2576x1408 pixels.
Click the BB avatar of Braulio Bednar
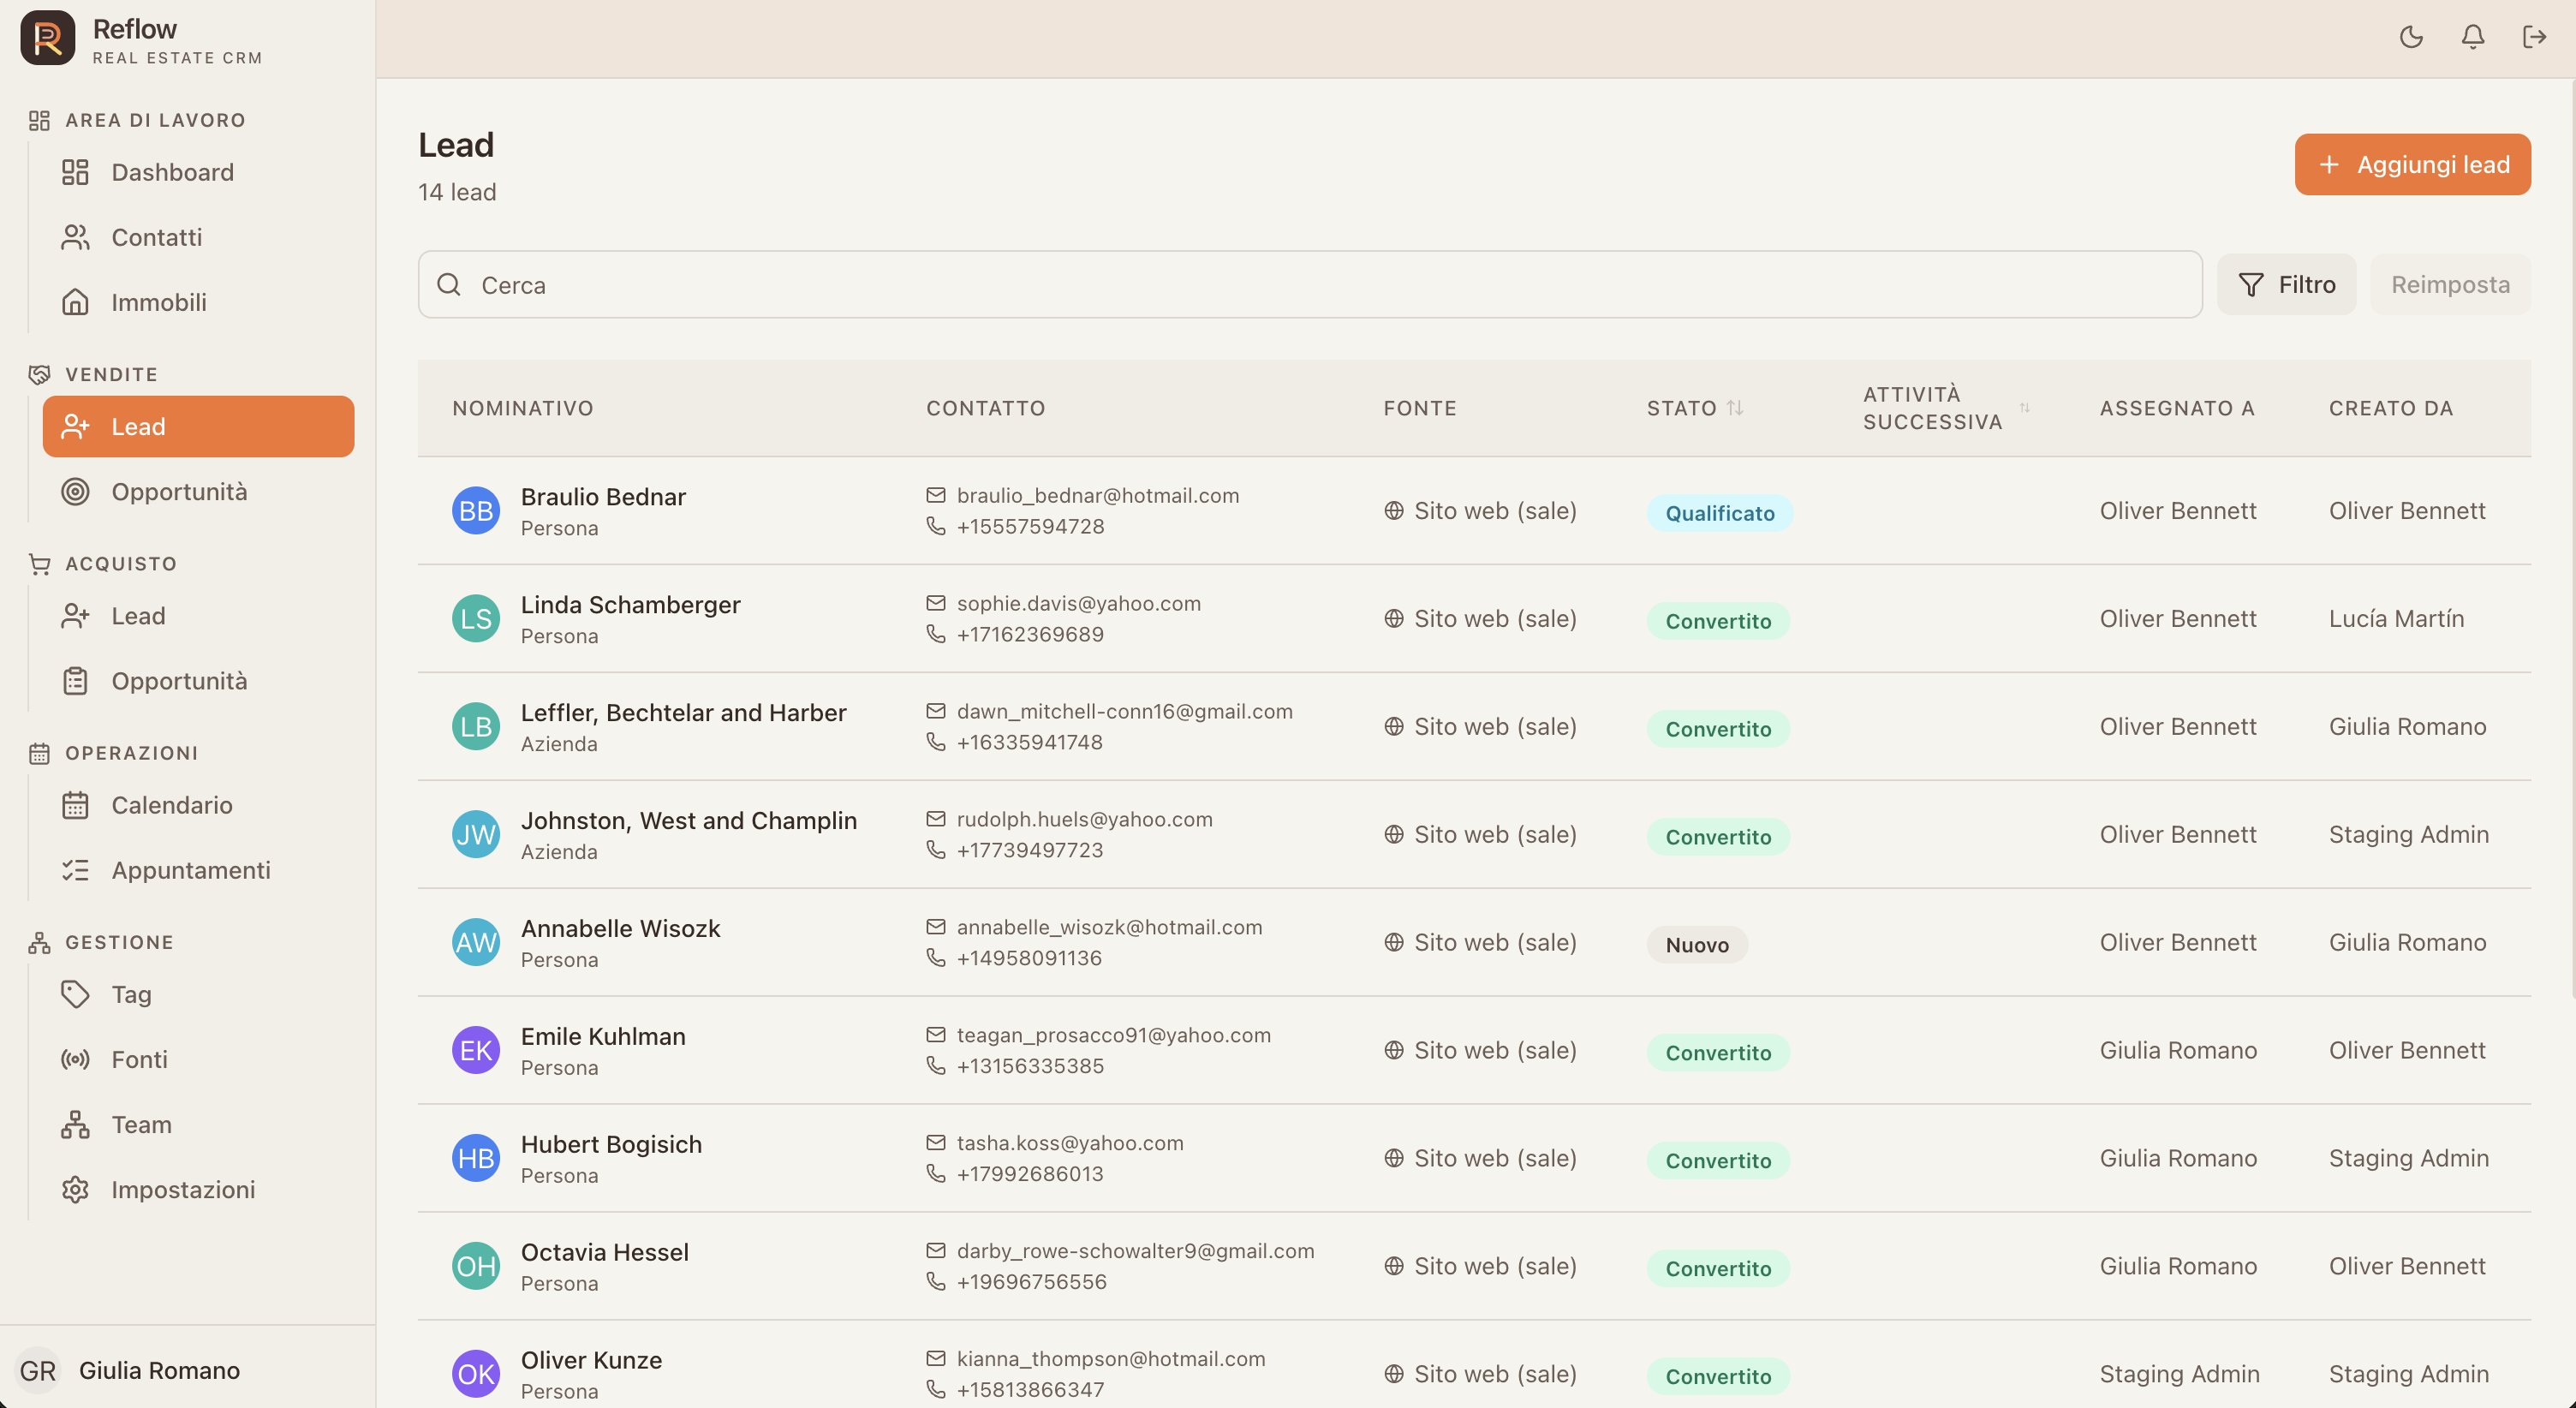(476, 511)
